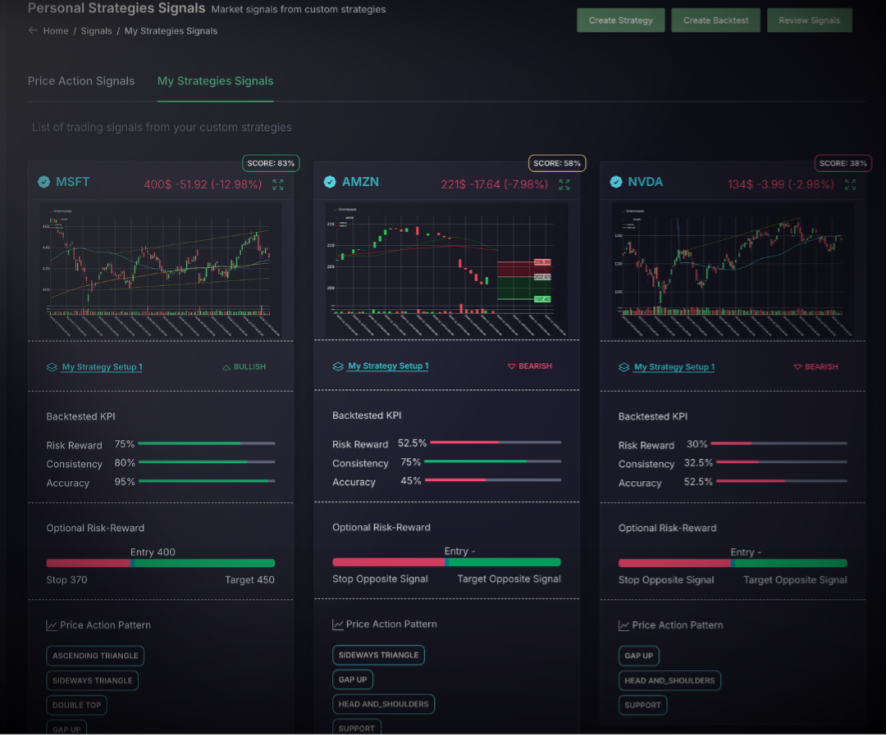Image resolution: width=887 pixels, height=735 pixels.
Task: Open My Strategy Setup 1 link on NVDA card
Action: coord(674,367)
